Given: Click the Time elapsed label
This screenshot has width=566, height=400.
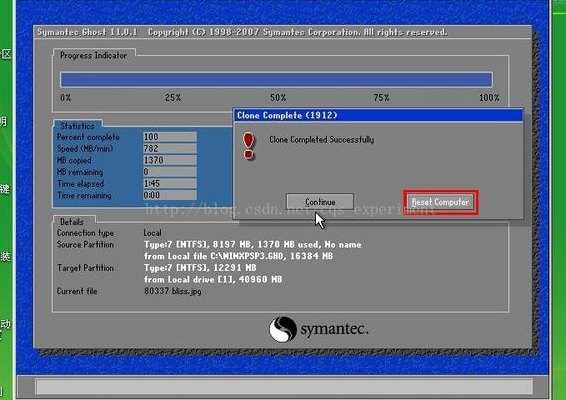Looking at the screenshot, I should tap(80, 184).
